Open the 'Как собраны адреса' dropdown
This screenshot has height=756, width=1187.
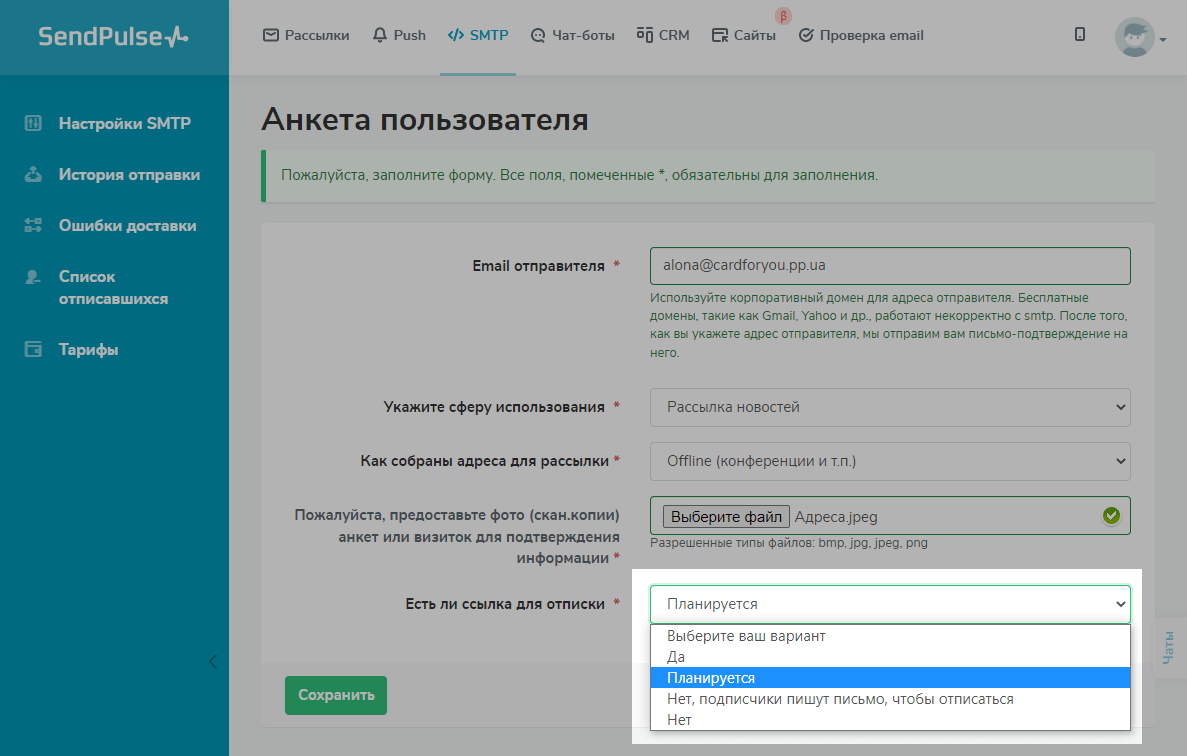[889, 461]
